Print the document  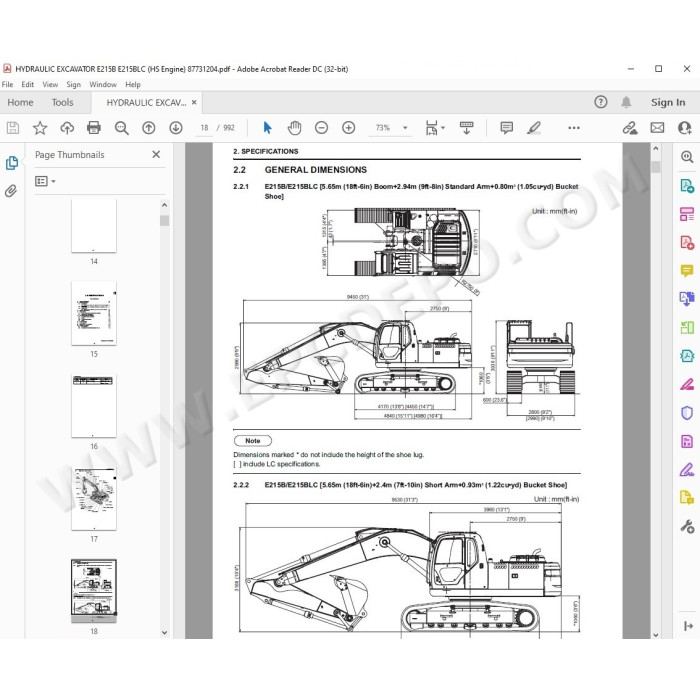(94, 128)
